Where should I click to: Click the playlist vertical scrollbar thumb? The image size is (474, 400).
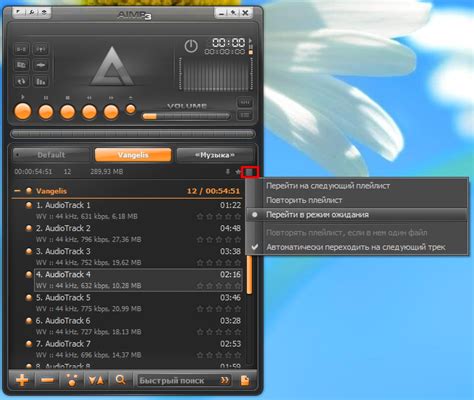click(x=249, y=275)
